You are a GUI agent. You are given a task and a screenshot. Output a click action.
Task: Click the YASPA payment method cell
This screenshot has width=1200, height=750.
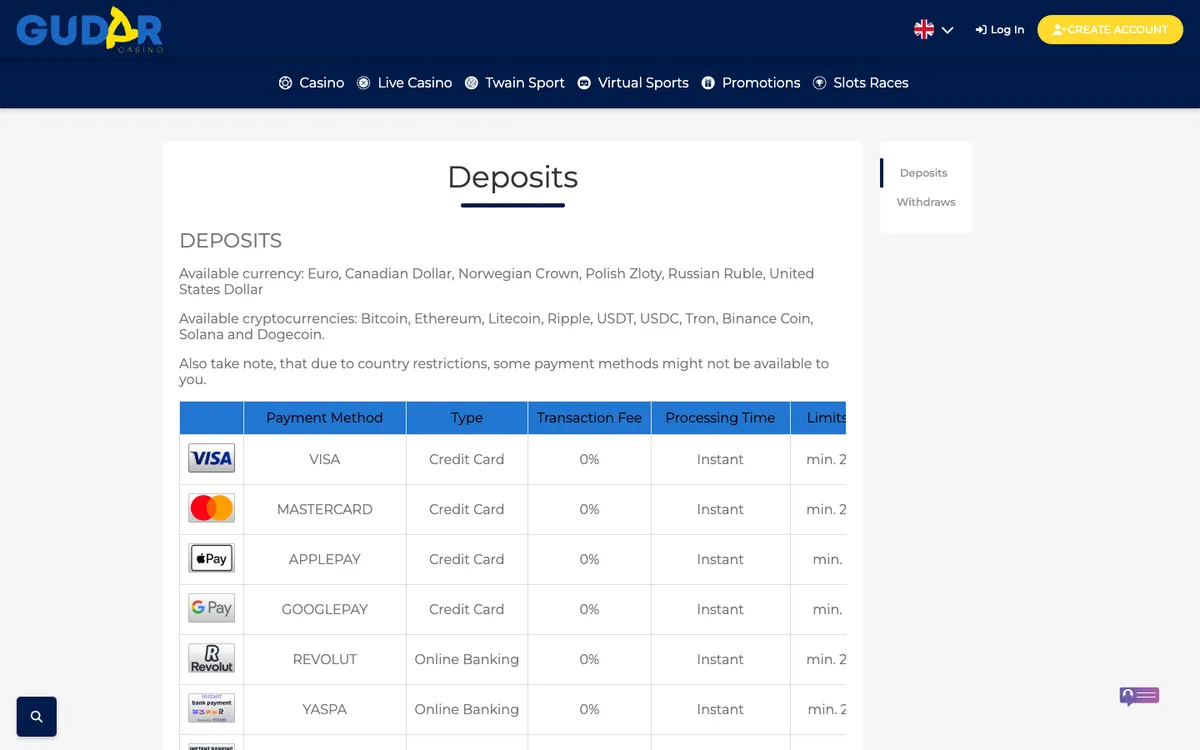pyautogui.click(x=325, y=709)
